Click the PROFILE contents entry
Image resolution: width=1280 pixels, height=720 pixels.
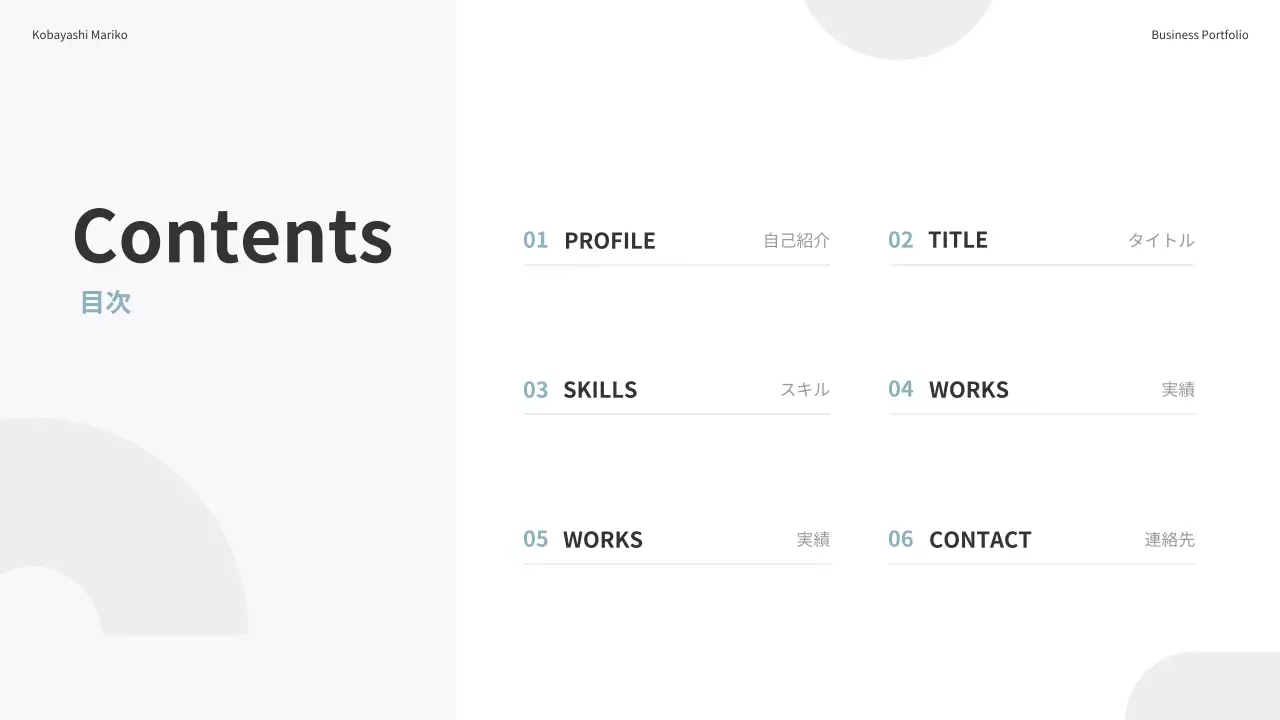tap(609, 241)
